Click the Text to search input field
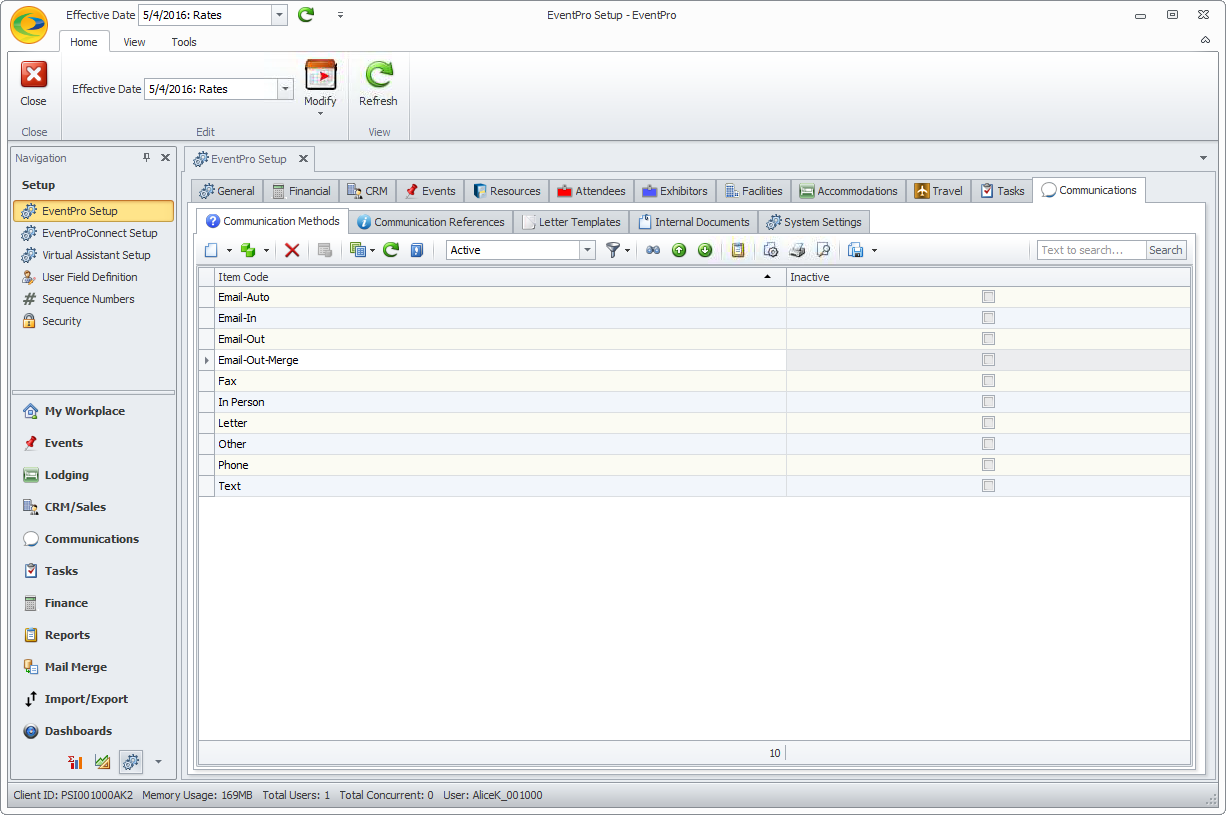 coord(1091,250)
